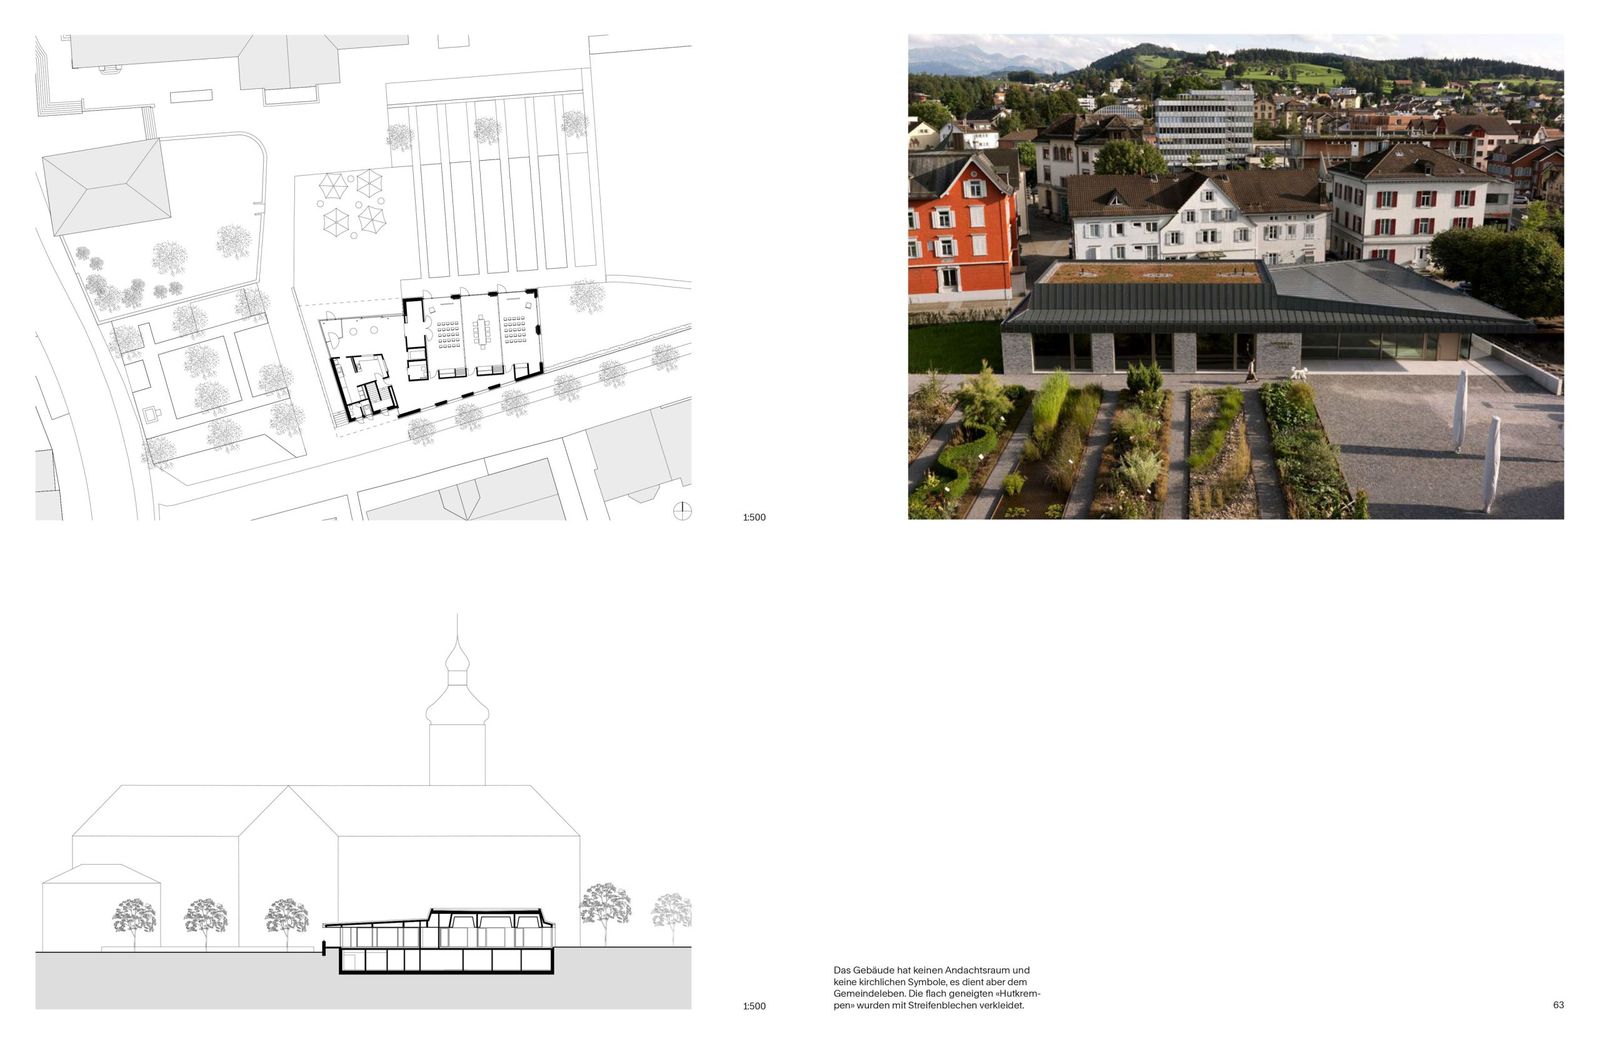Viewport: 1600px width, 1044px height.
Task: Click the north arrow compass symbol
Action: [682, 511]
